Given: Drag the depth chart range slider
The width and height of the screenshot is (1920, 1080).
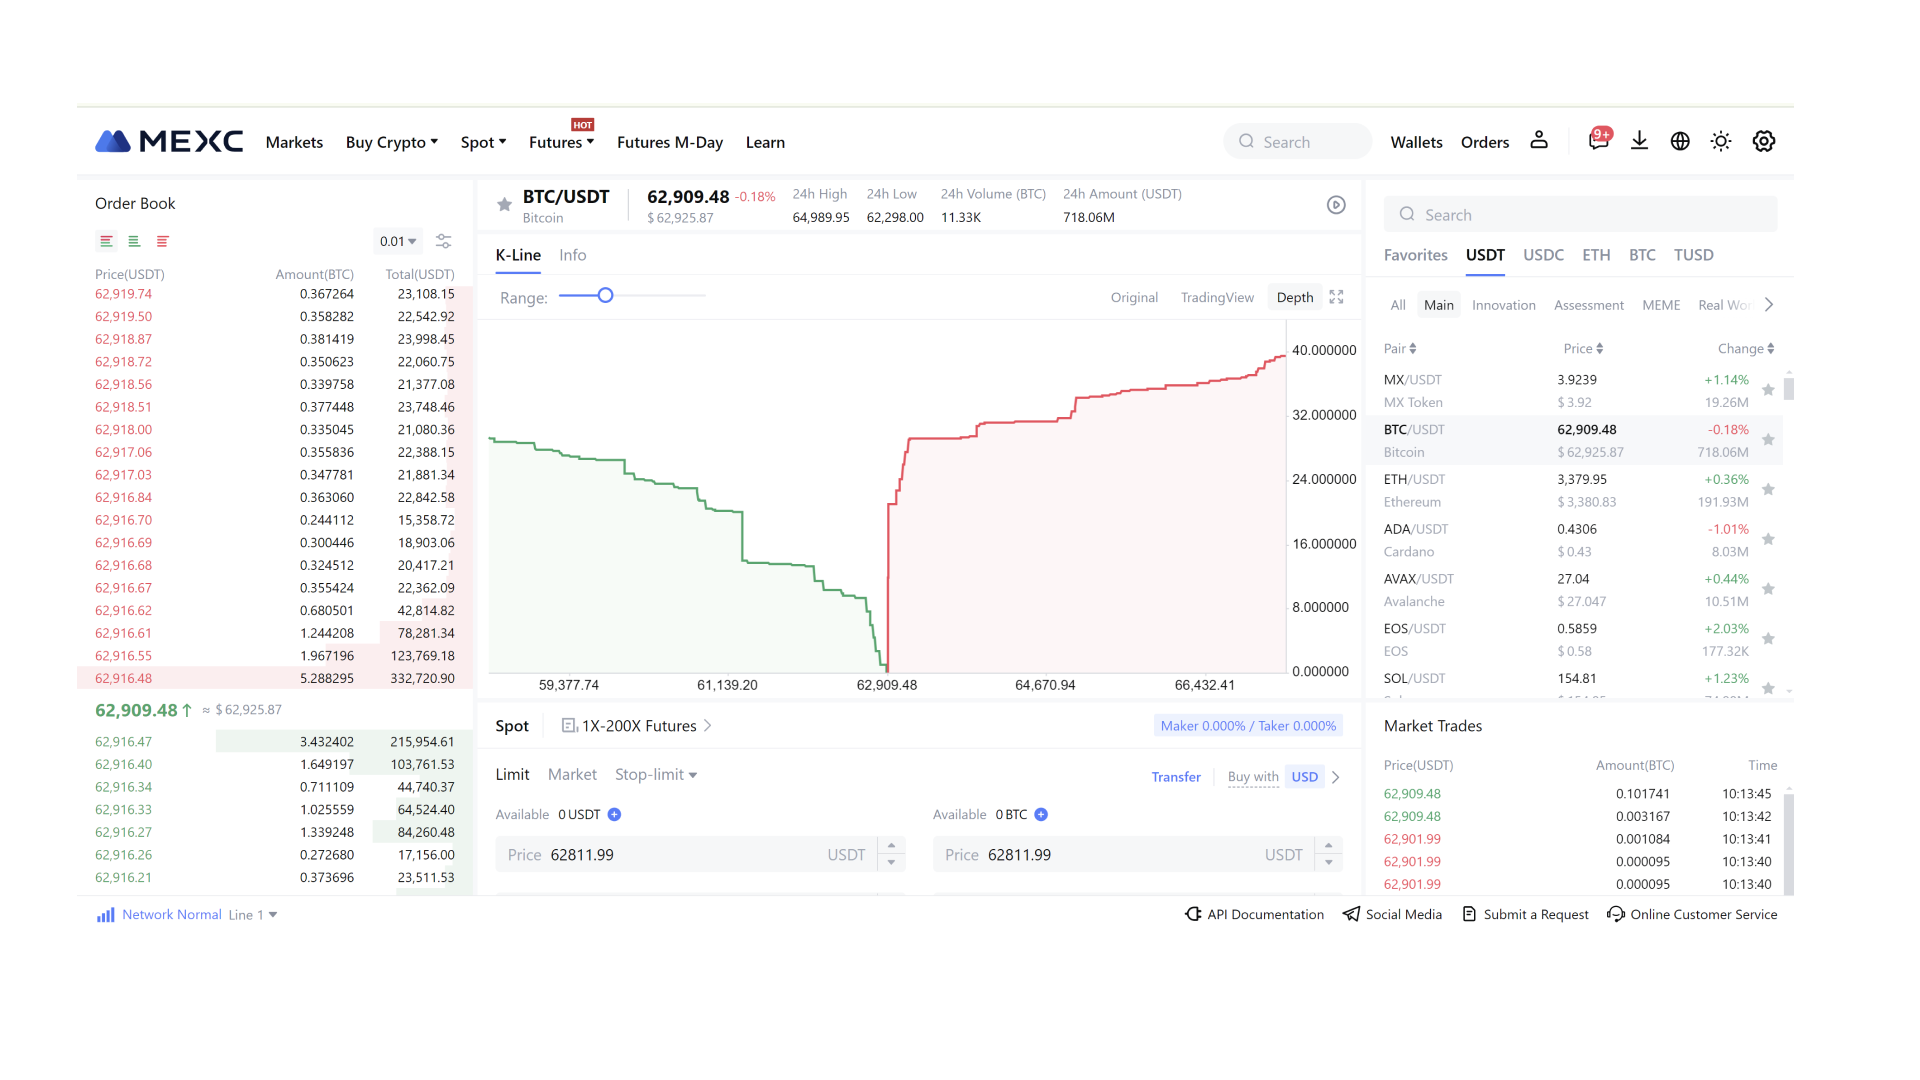Looking at the screenshot, I should tap(605, 297).
